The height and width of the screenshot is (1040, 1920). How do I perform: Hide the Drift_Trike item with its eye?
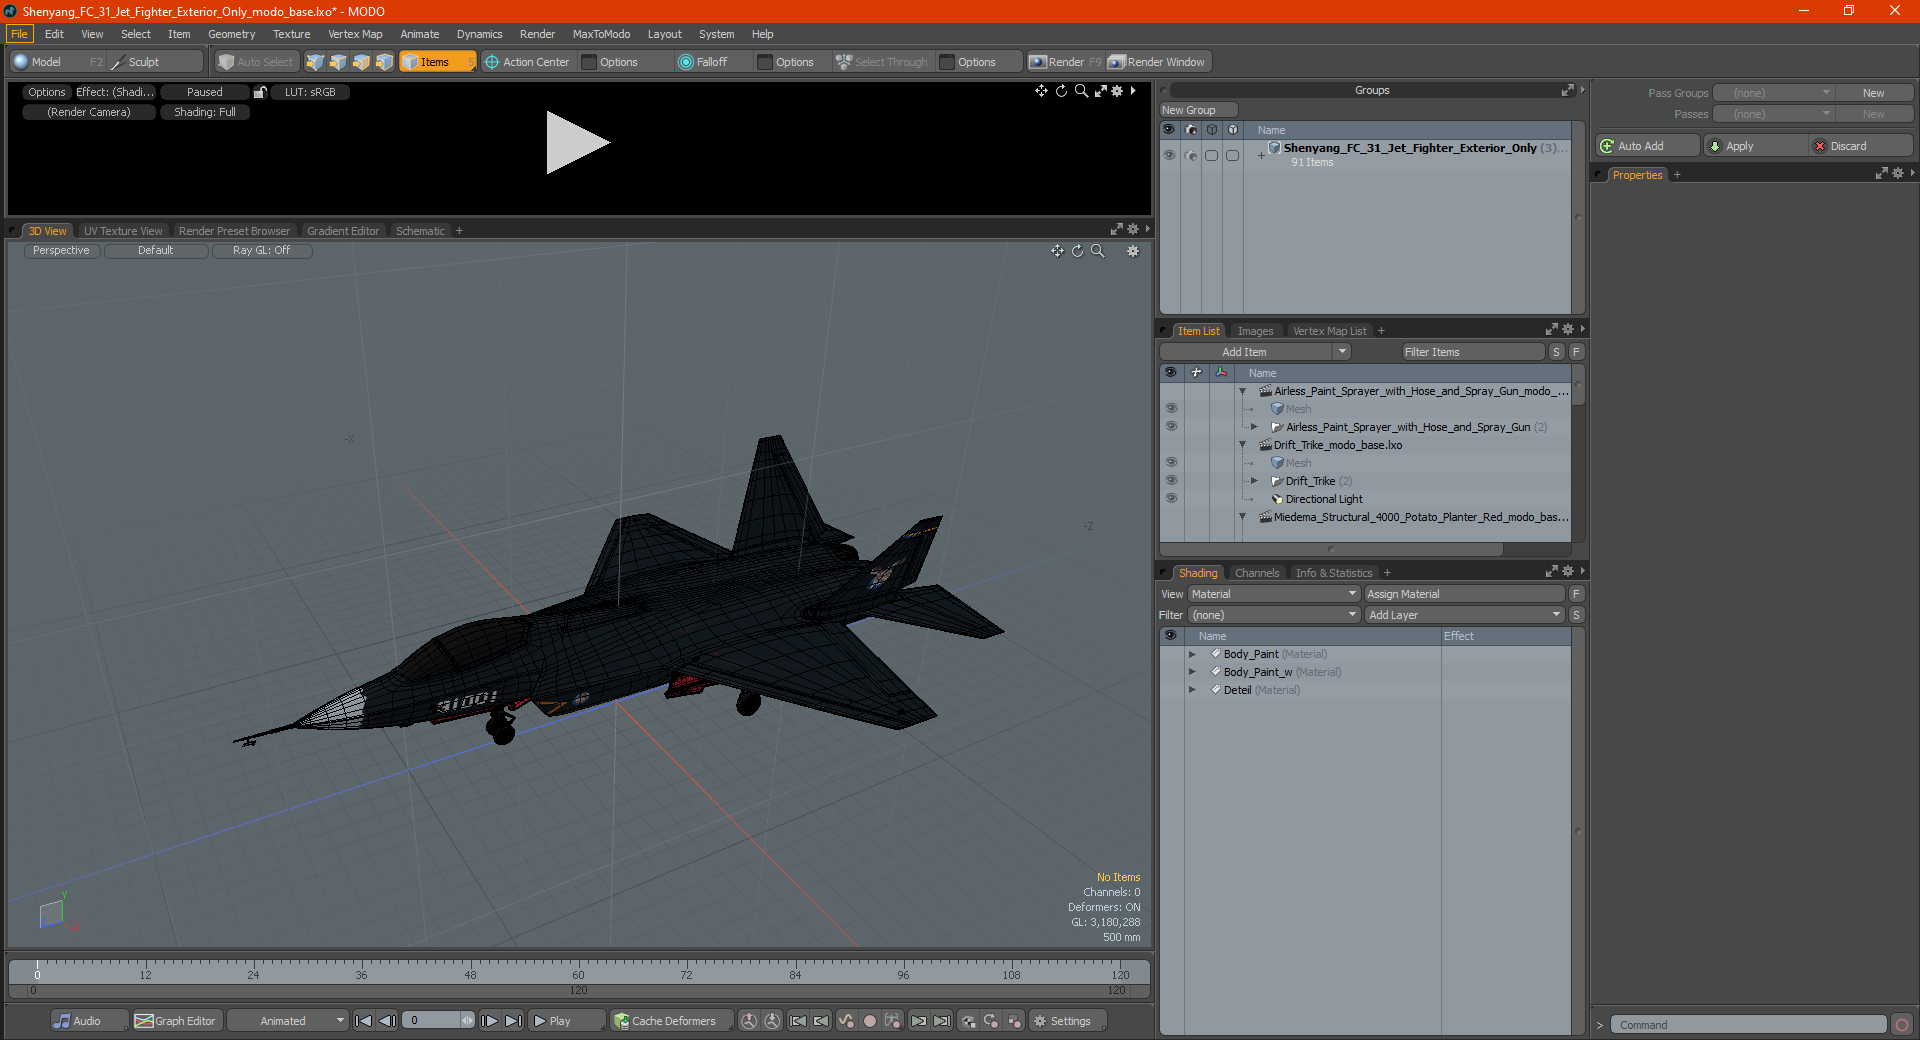click(x=1171, y=481)
